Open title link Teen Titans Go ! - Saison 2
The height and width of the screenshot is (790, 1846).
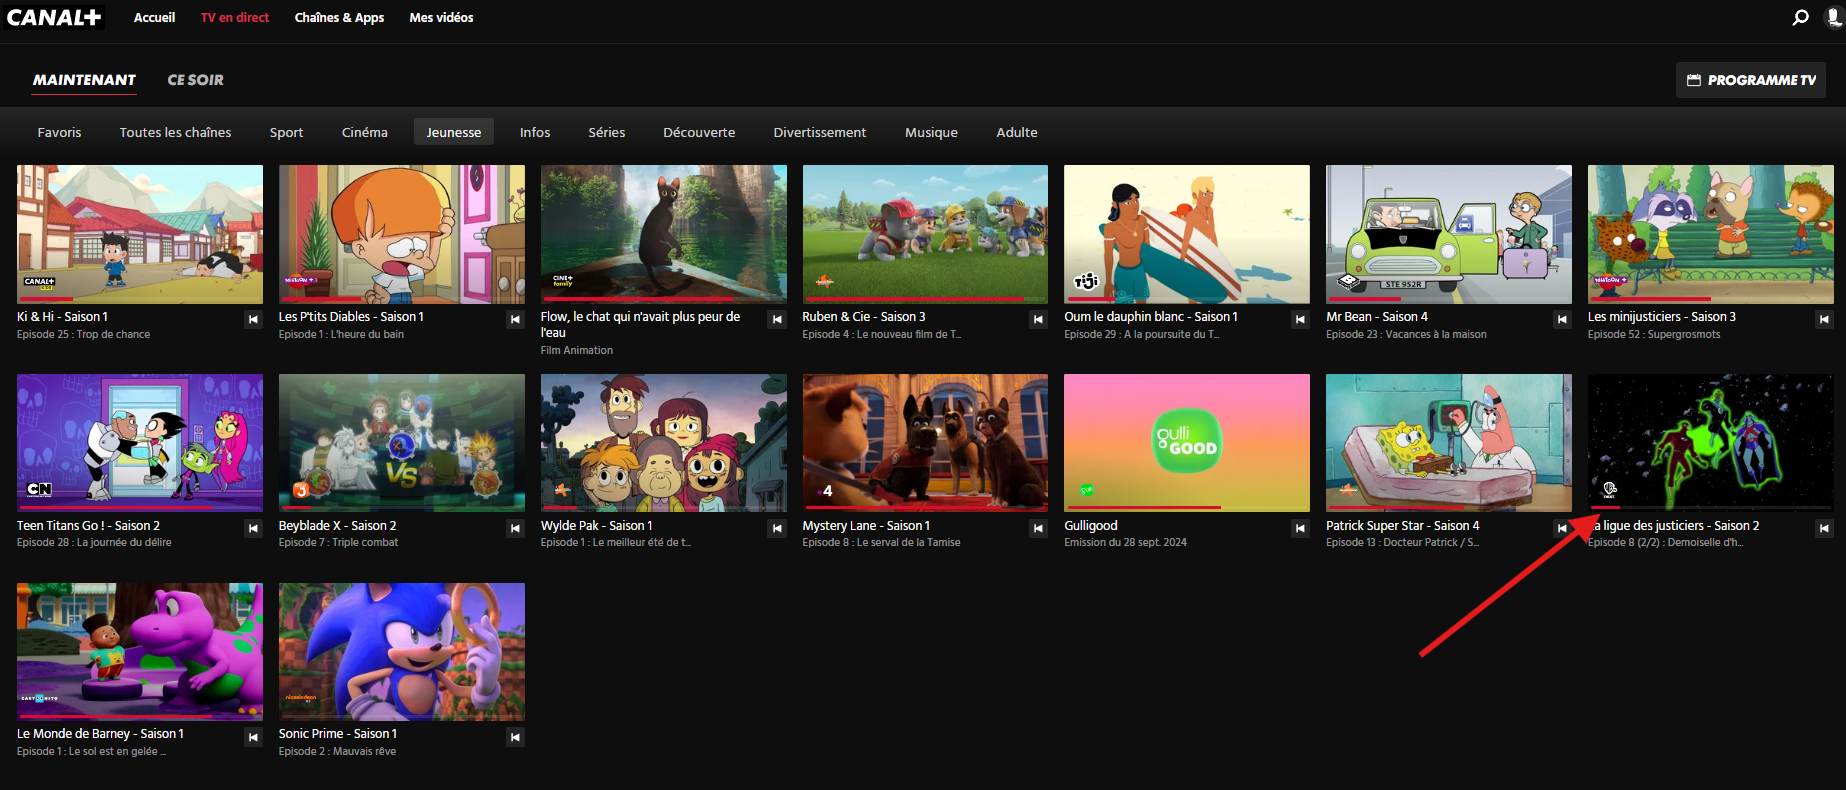(x=88, y=526)
